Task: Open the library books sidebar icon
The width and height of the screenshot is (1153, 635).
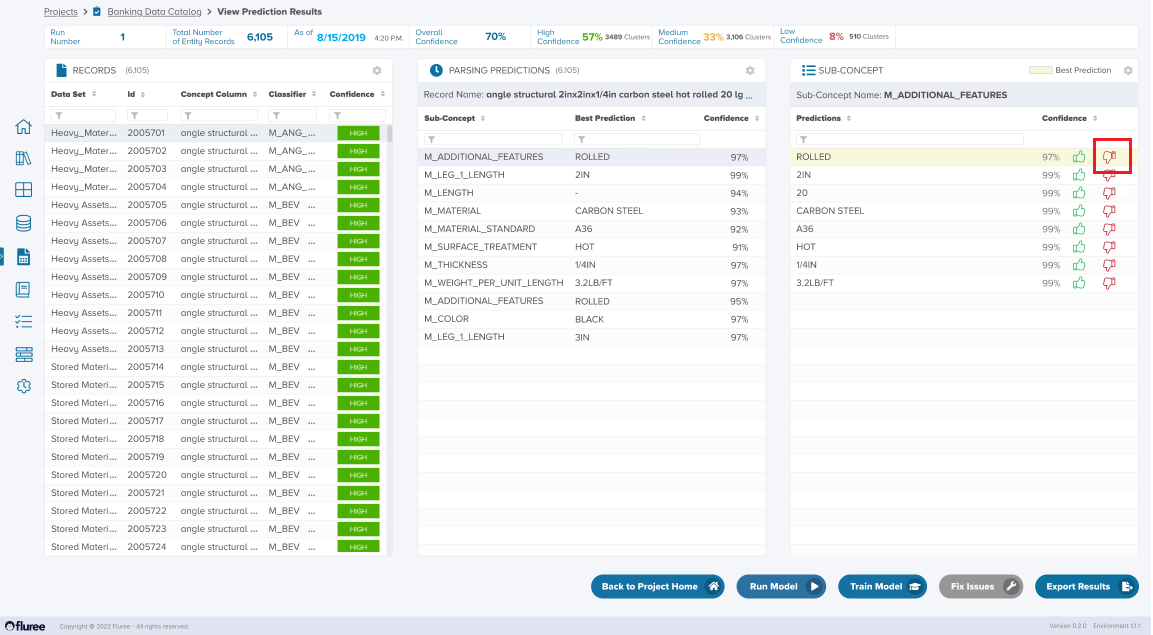Action: (24, 159)
